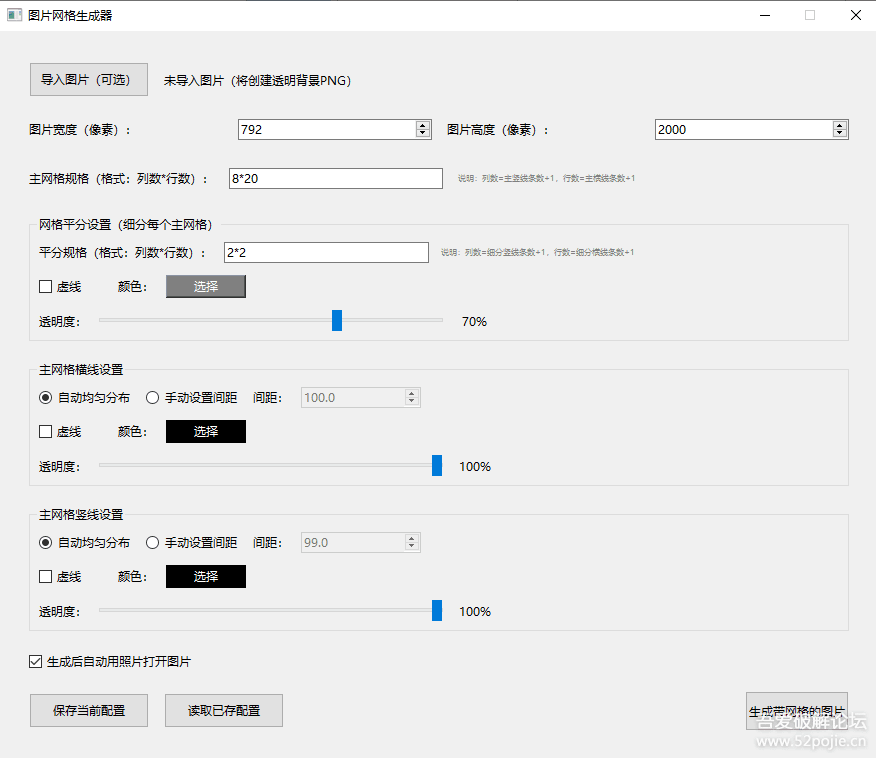Click the 读取已存配置 button
The width and height of the screenshot is (876, 758).
pyautogui.click(x=224, y=710)
